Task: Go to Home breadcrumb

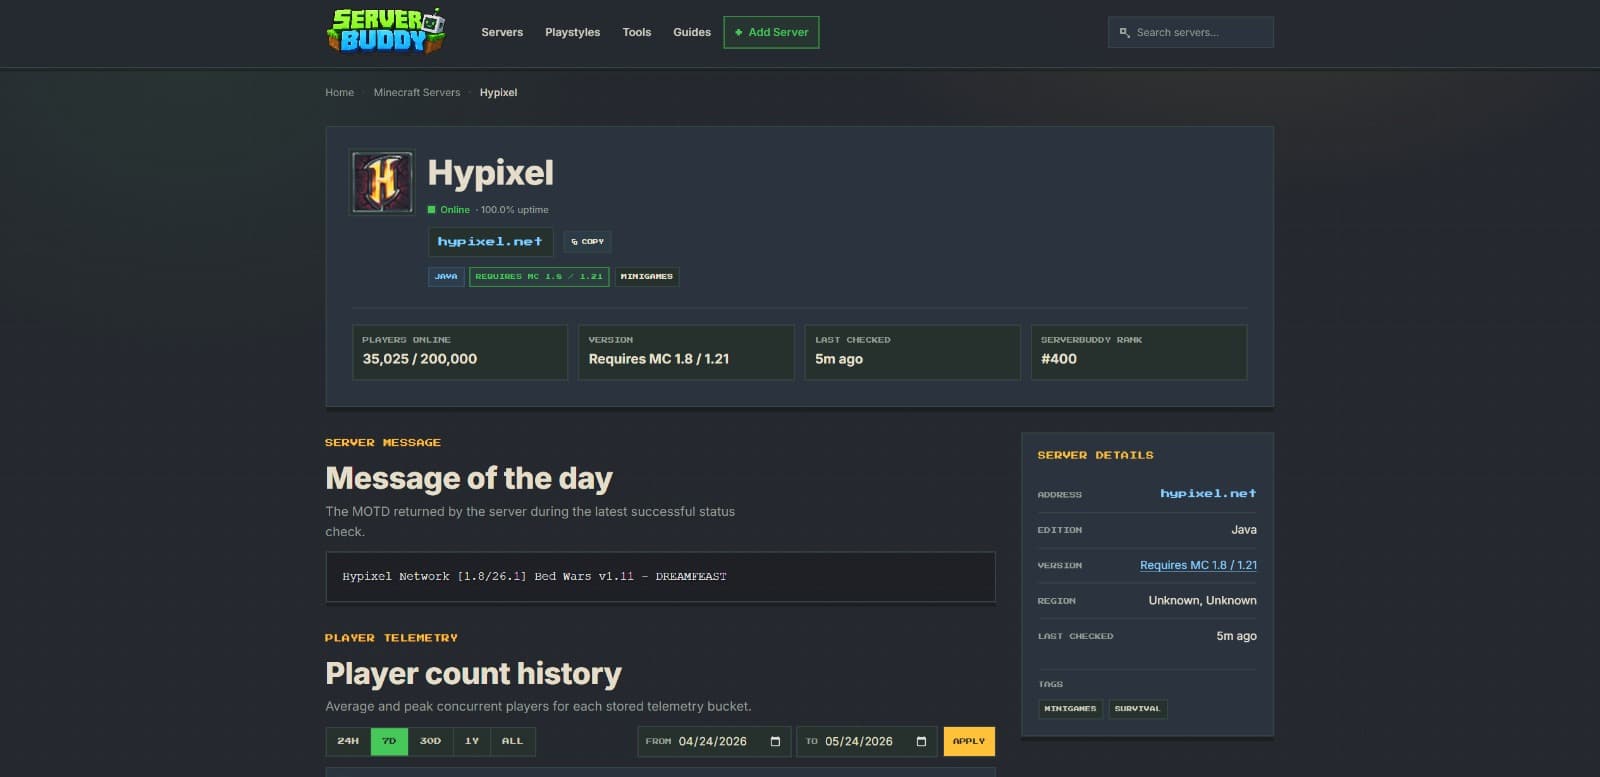Action: 340,92
